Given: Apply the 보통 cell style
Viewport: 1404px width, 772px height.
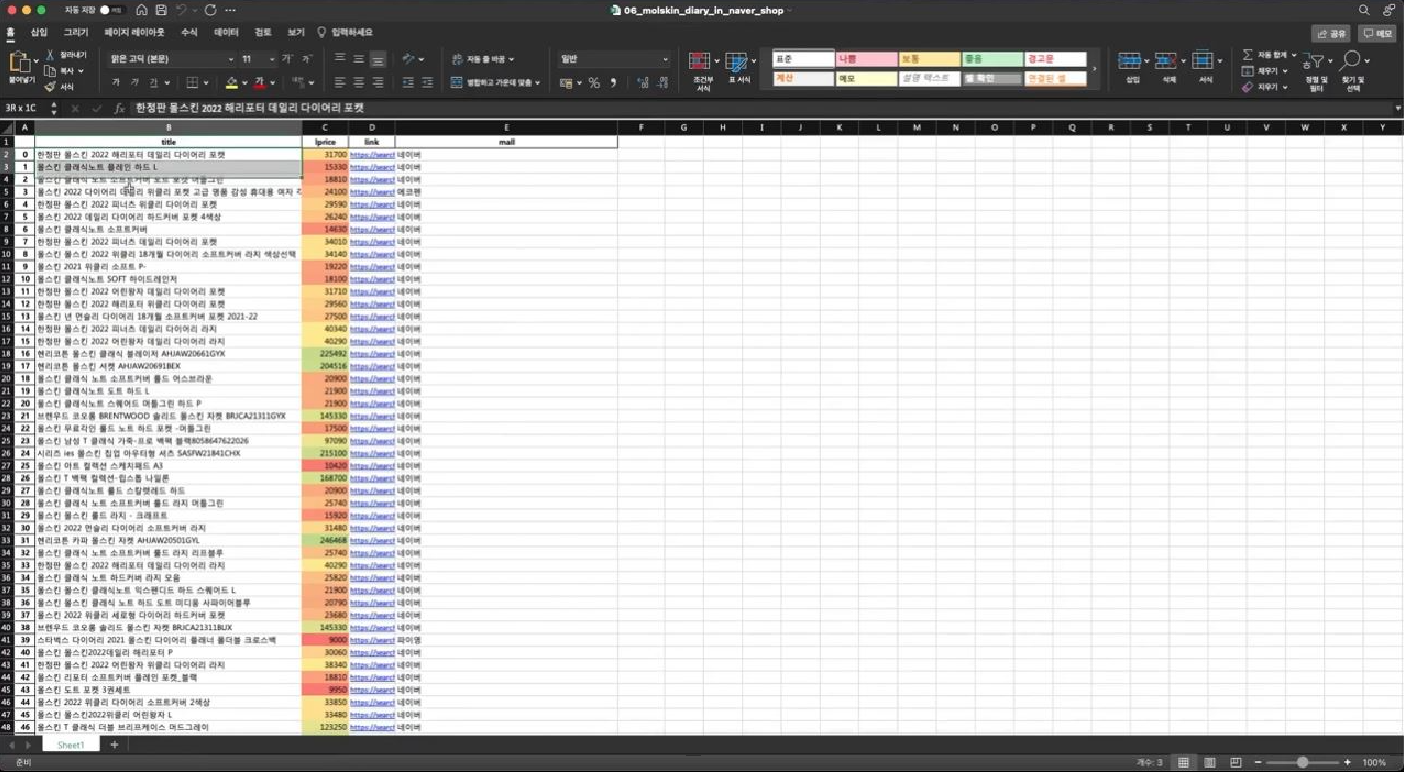Looking at the screenshot, I should click(x=929, y=60).
